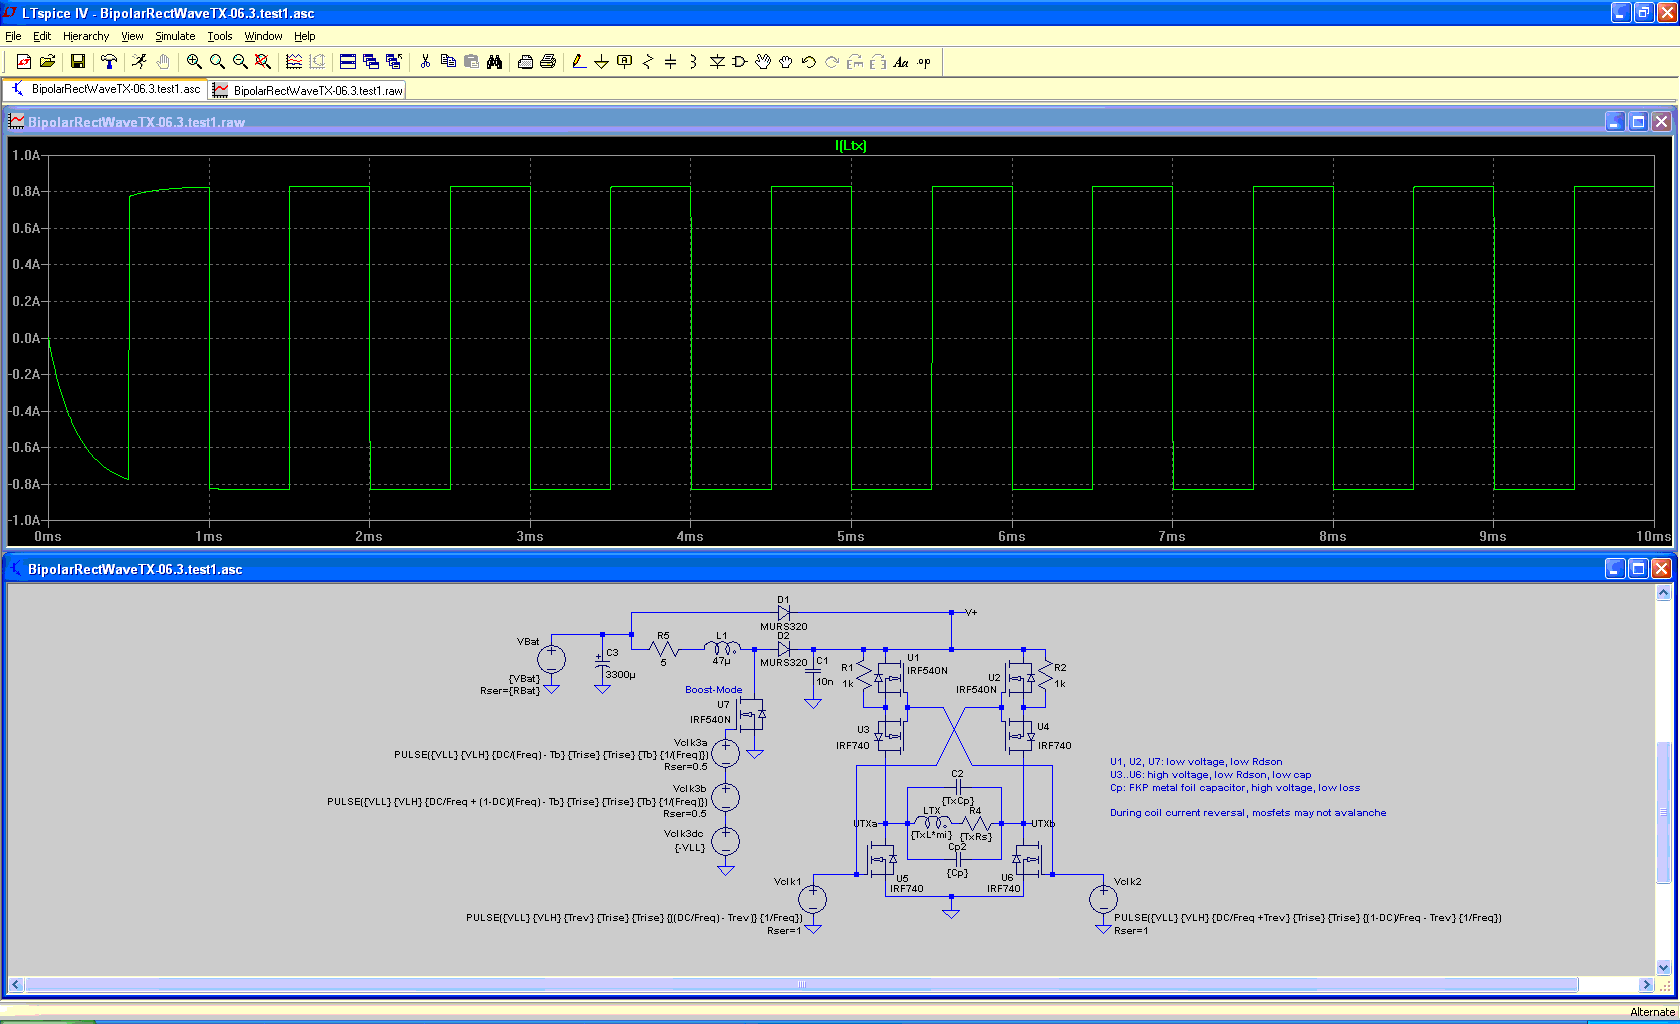This screenshot has height=1024, width=1680.
Task: Open the Hierarchy menu
Action: (x=86, y=36)
